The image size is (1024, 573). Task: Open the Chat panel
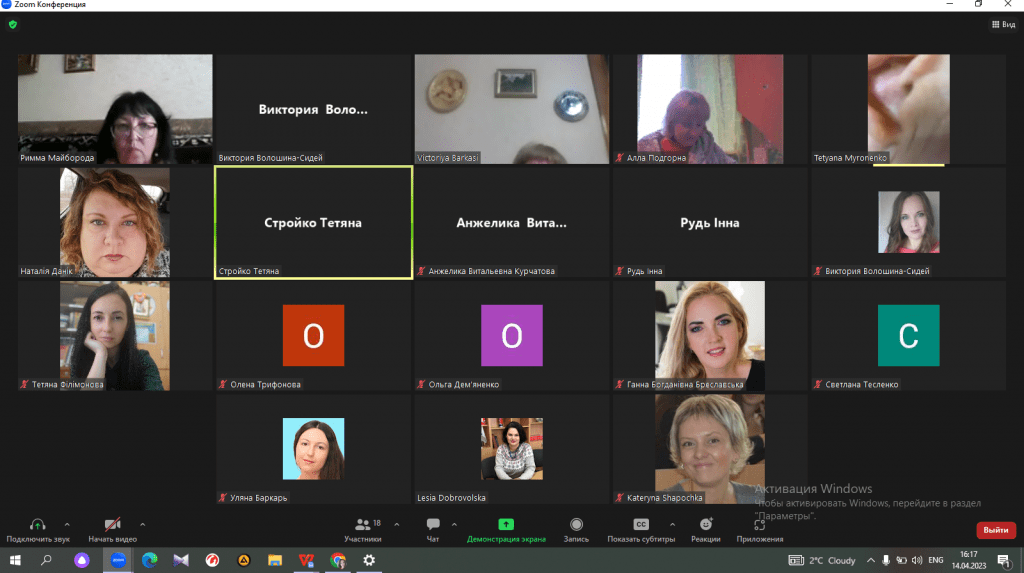(x=433, y=524)
